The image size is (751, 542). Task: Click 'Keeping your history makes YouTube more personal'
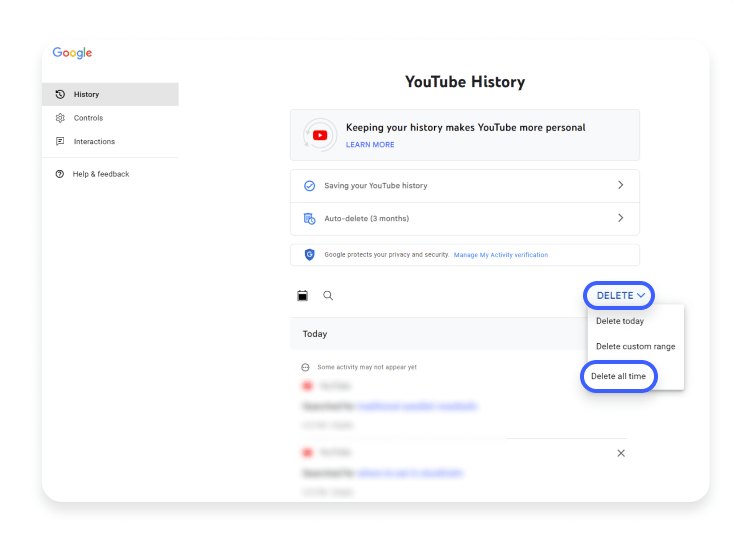click(466, 127)
